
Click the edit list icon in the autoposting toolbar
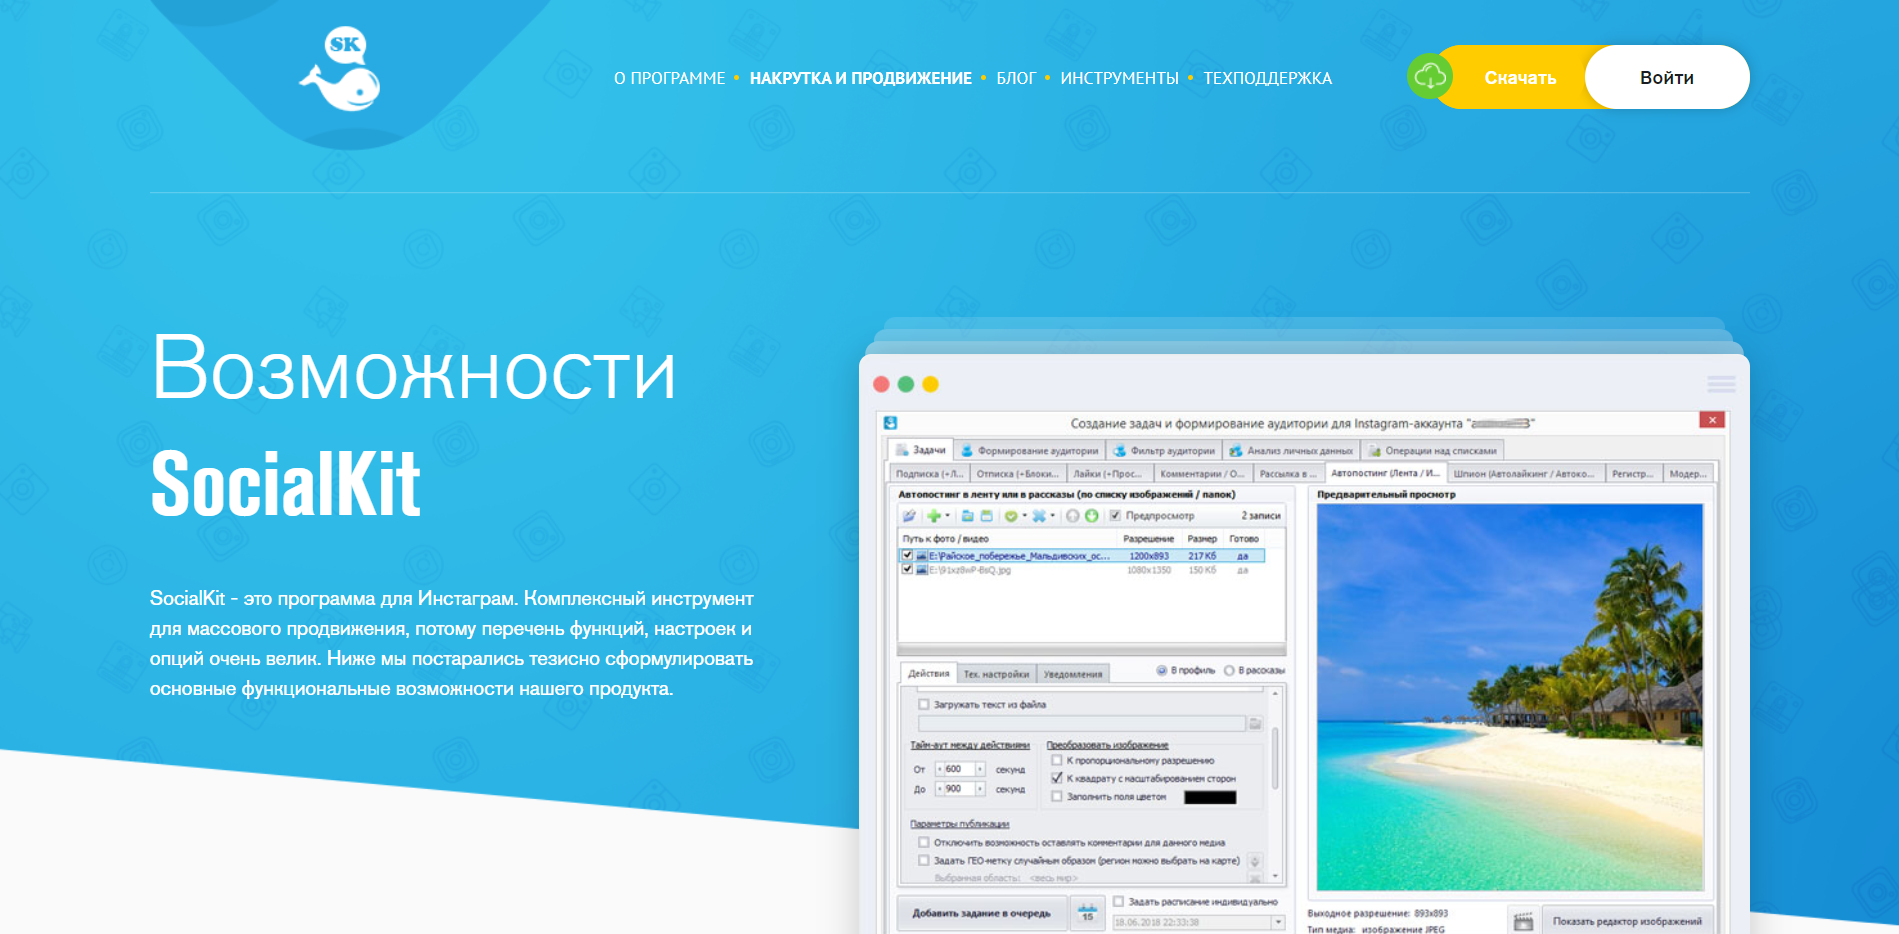[x=909, y=516]
